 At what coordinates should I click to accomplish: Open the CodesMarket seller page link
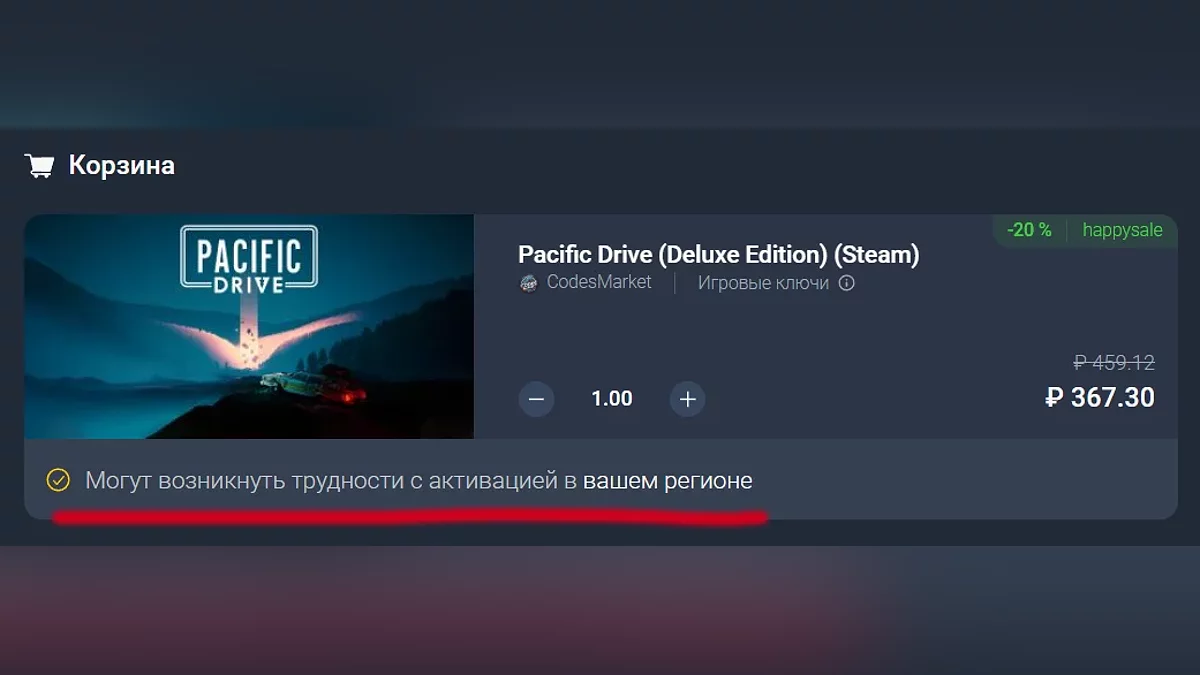point(599,282)
